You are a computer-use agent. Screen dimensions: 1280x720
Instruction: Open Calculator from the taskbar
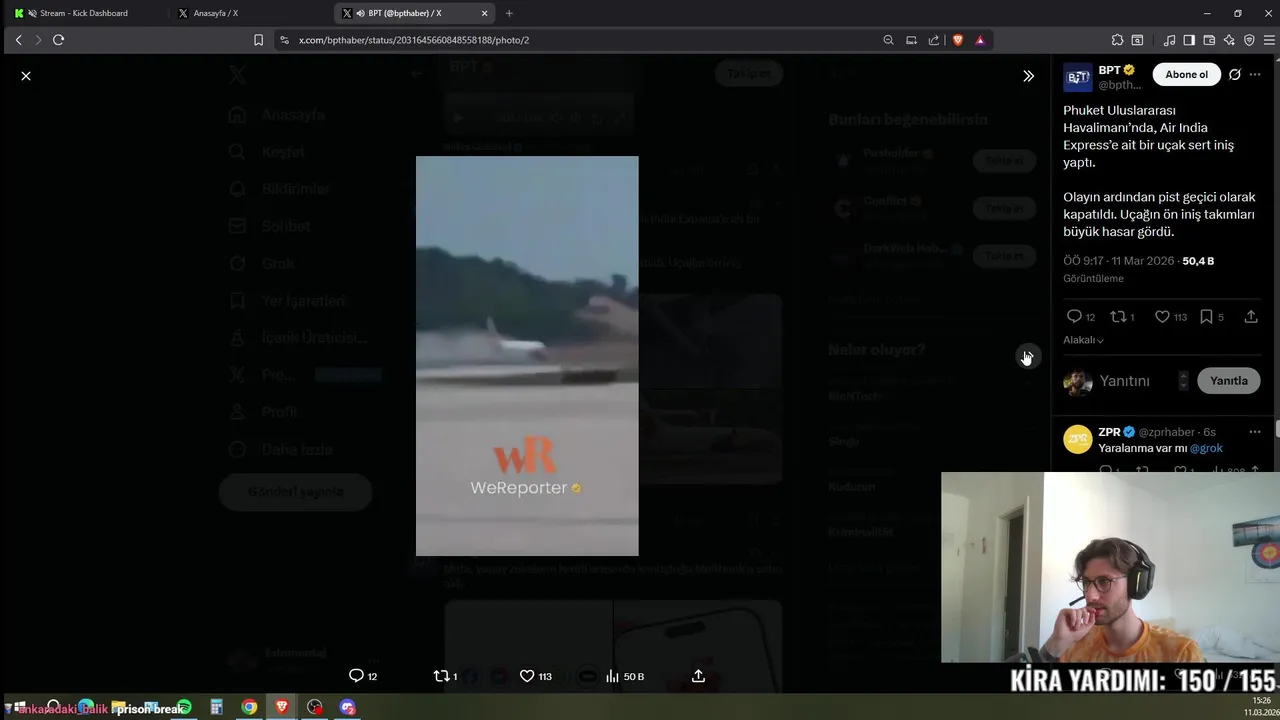tap(216, 707)
